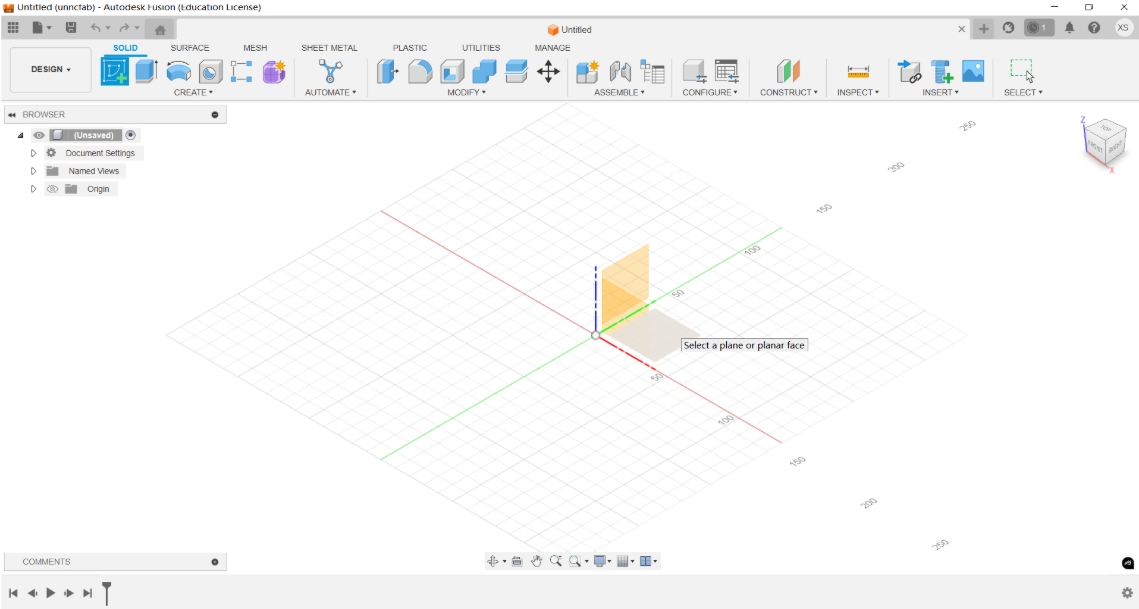Click the Measure tool icon
Viewport: 1139px width, 609px height.
pos(858,71)
